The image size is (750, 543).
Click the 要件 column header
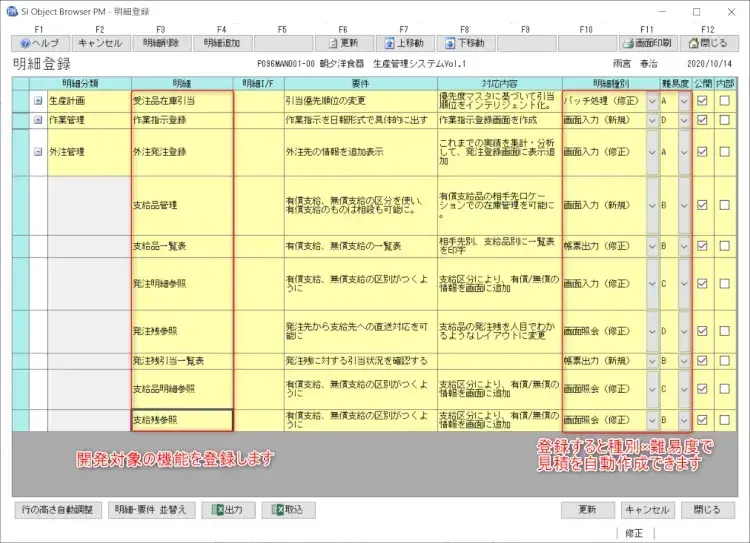[361, 83]
